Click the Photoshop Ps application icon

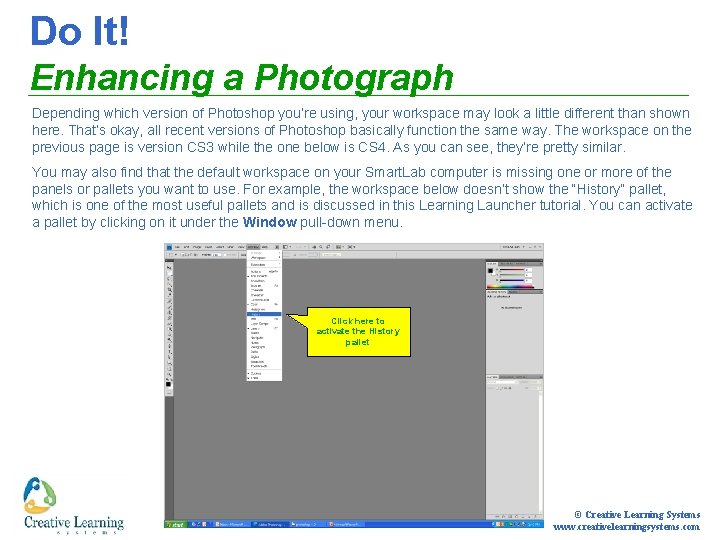(x=169, y=247)
